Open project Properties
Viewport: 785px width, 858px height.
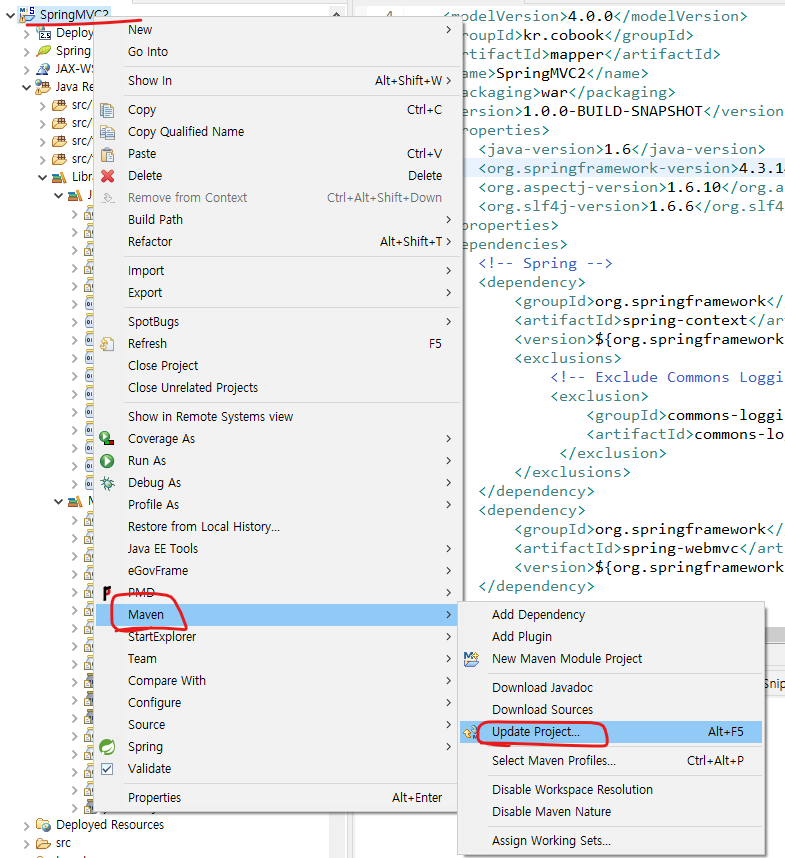coord(277,798)
